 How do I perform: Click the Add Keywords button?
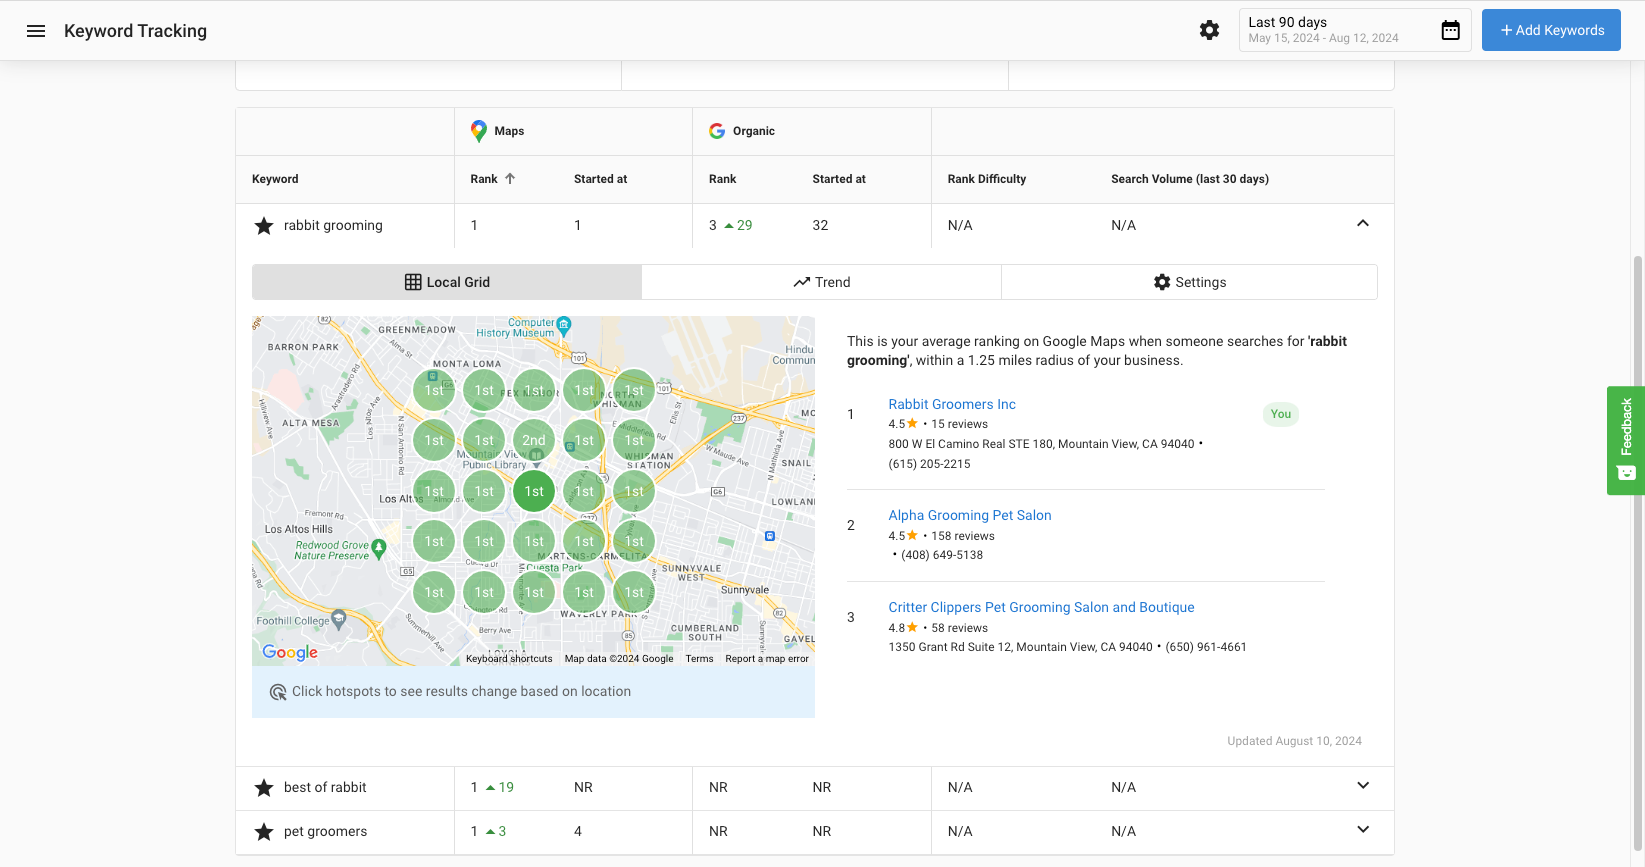coord(1551,31)
